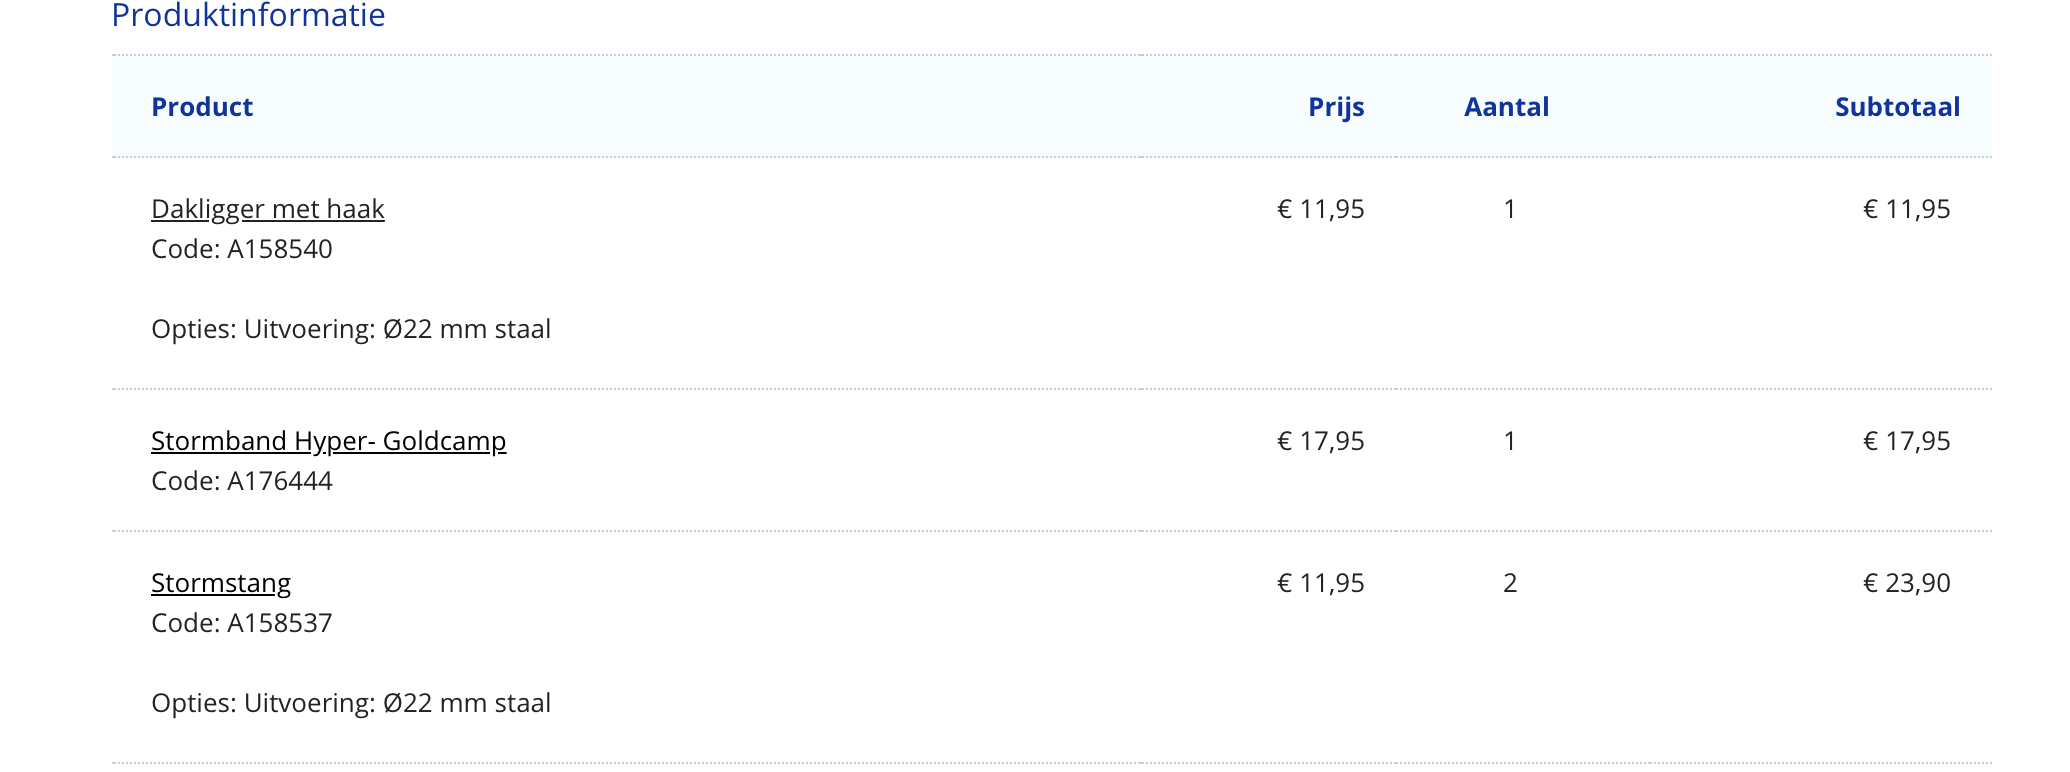Click the € 23,90 subtotal amount
The width and height of the screenshot is (2070, 772).
1906,583
